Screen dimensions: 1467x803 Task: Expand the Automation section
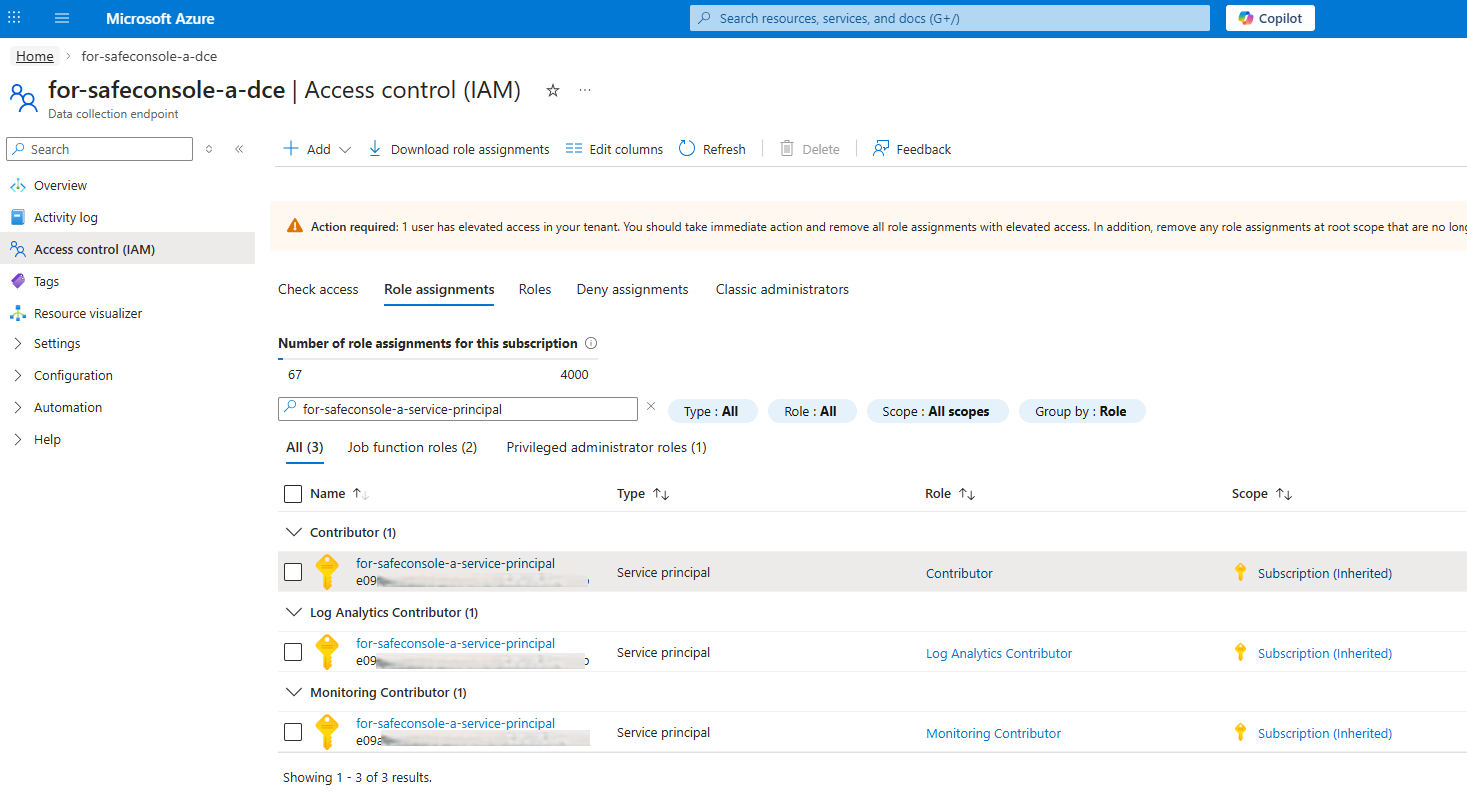pos(68,407)
